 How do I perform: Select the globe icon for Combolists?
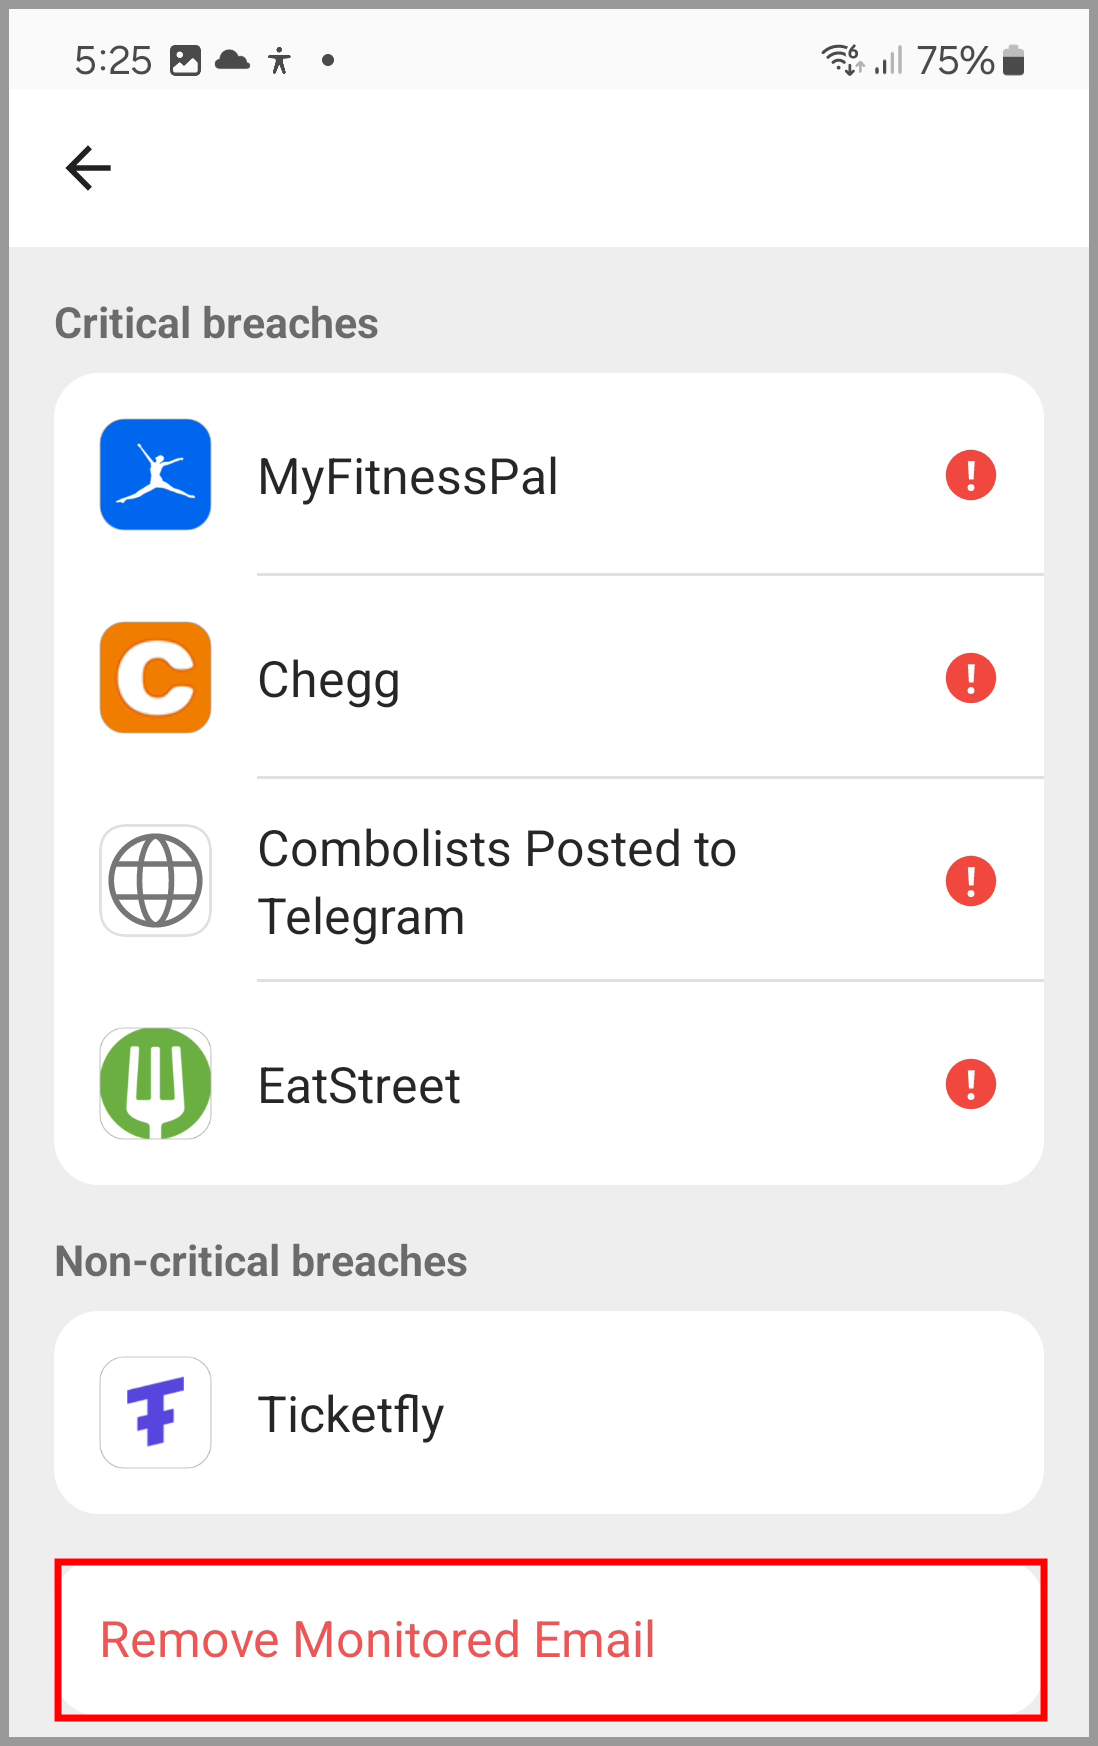coord(155,880)
